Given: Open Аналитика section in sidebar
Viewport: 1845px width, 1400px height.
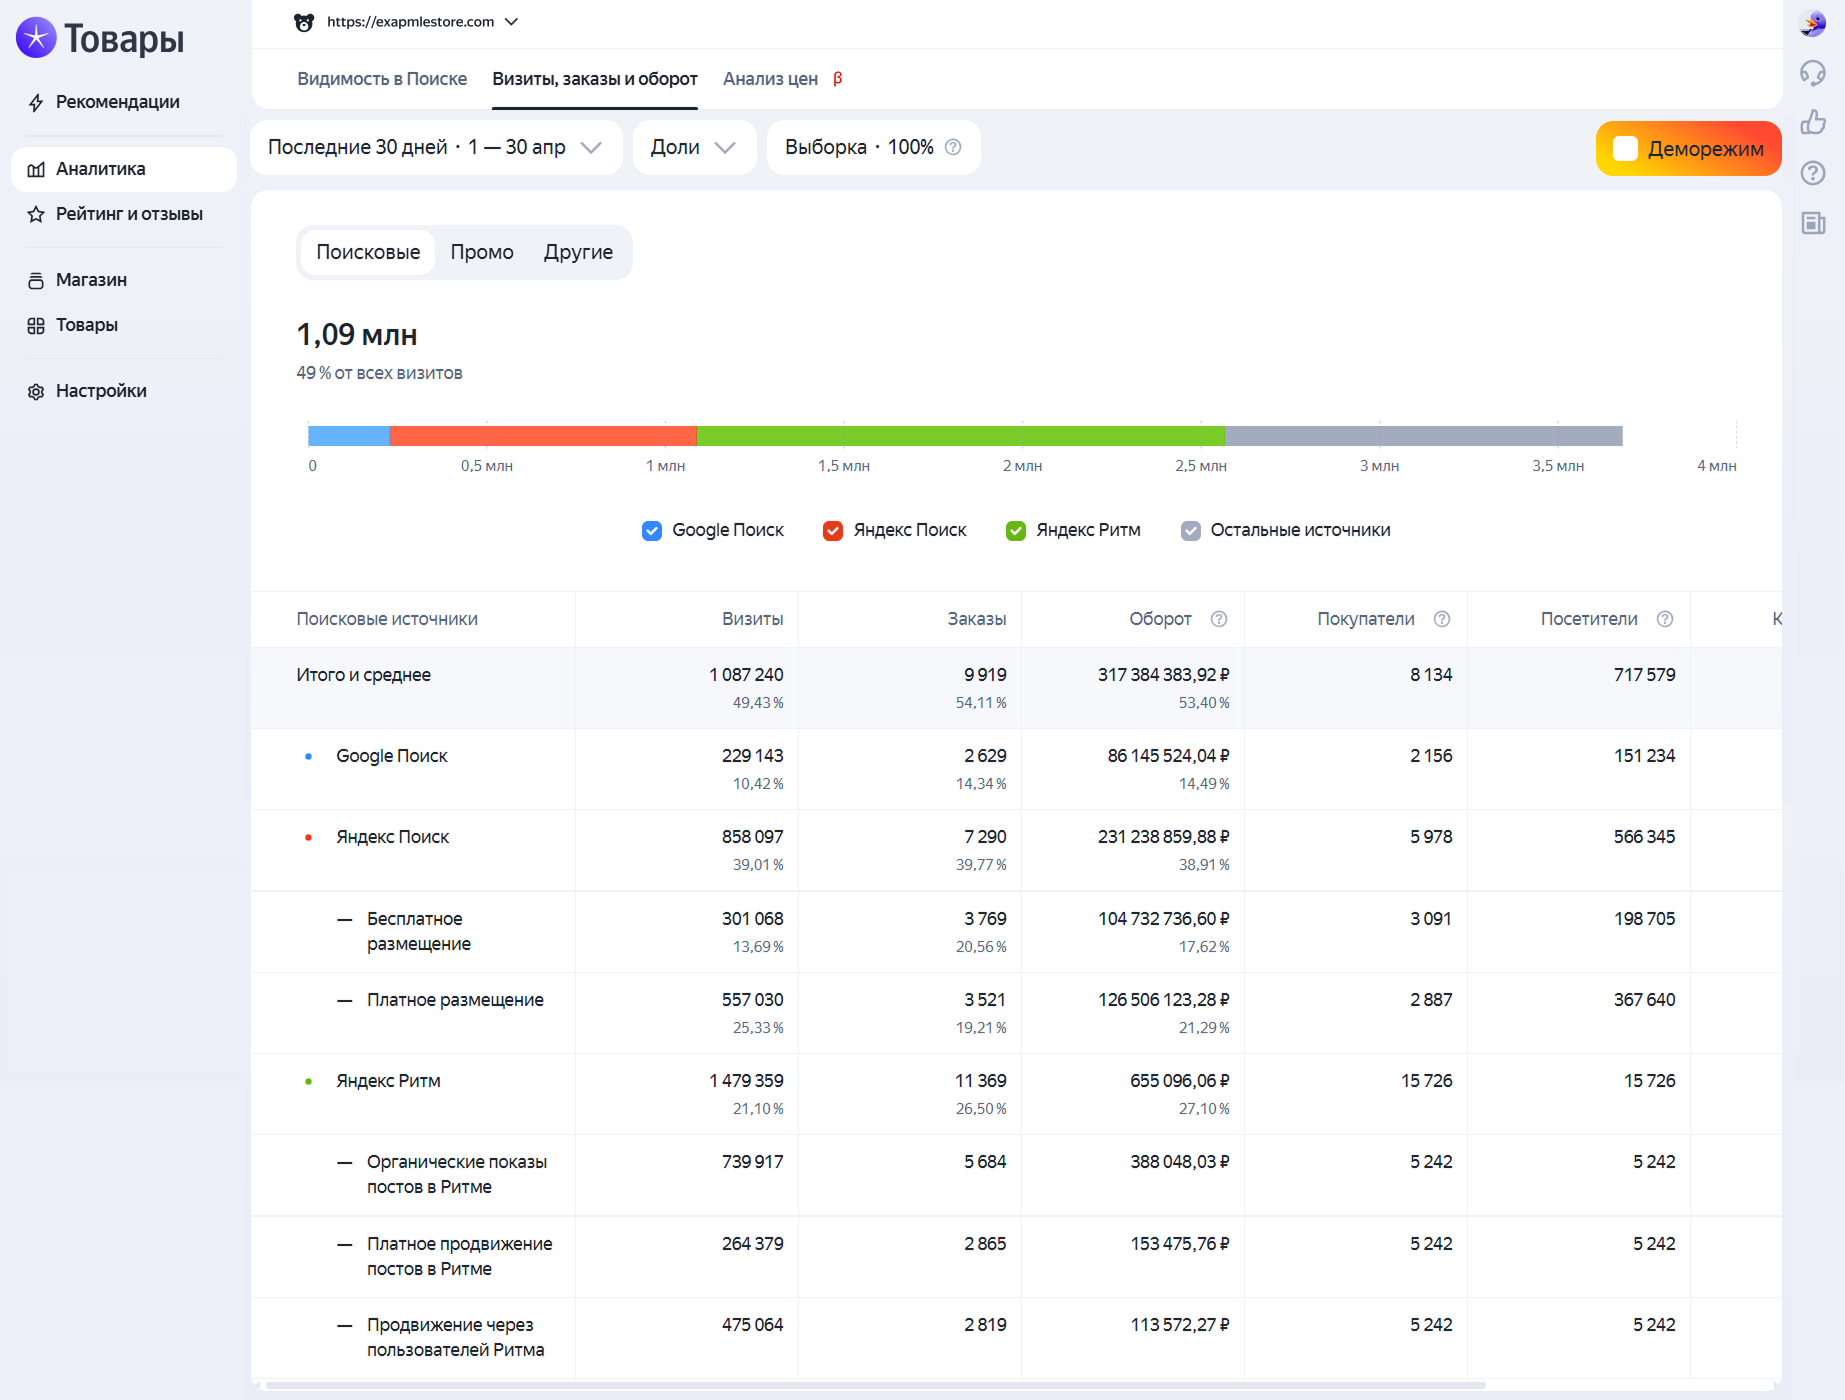Looking at the screenshot, I should pos(124,169).
